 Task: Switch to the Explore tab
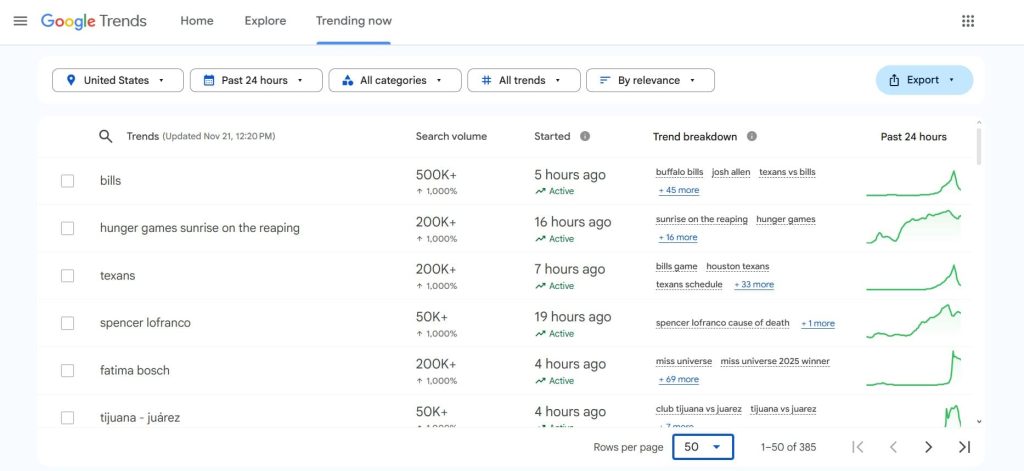pos(265,21)
